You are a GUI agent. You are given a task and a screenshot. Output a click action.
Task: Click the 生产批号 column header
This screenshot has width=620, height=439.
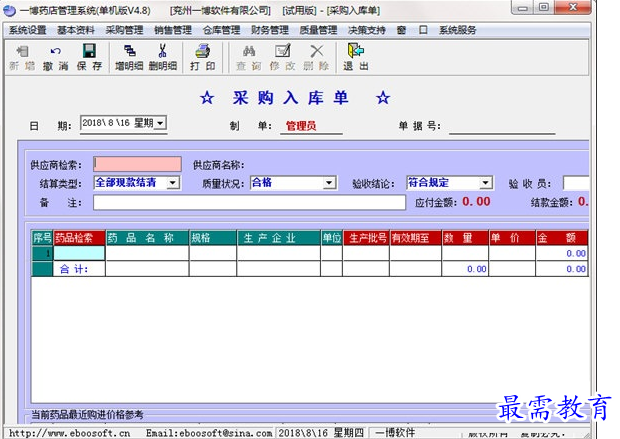point(366,238)
